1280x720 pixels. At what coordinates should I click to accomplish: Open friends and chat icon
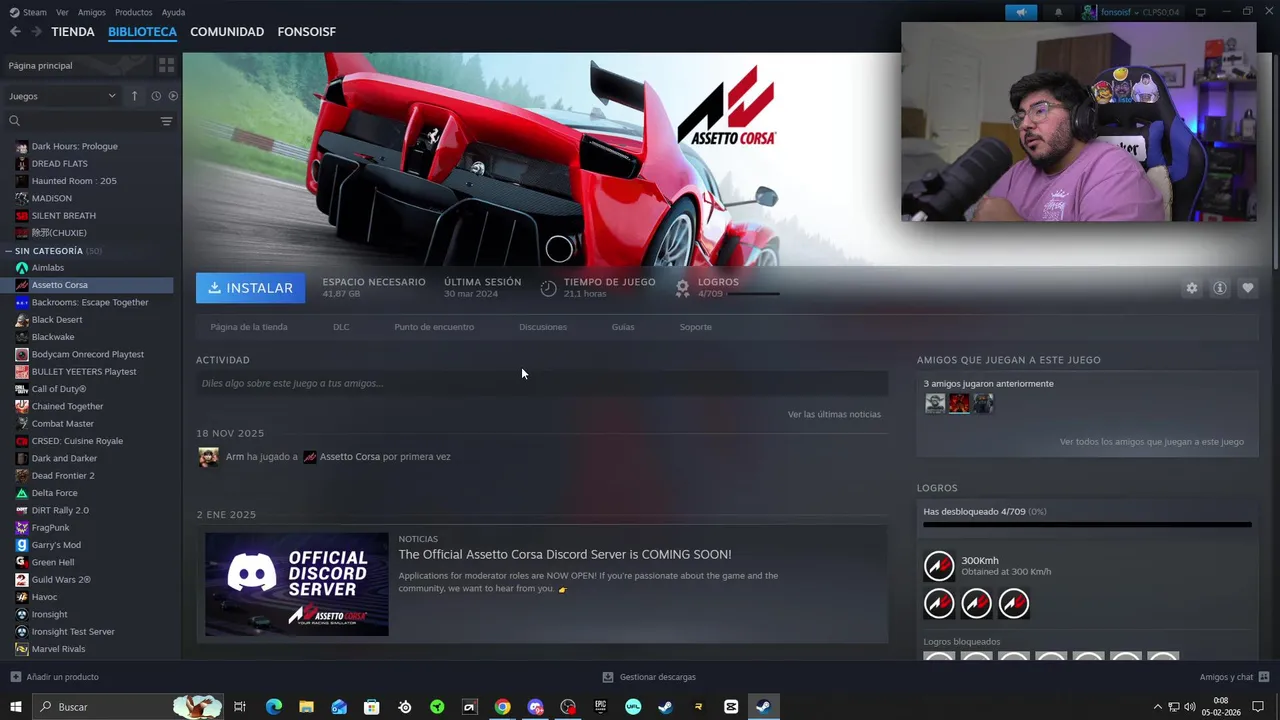point(1264,677)
